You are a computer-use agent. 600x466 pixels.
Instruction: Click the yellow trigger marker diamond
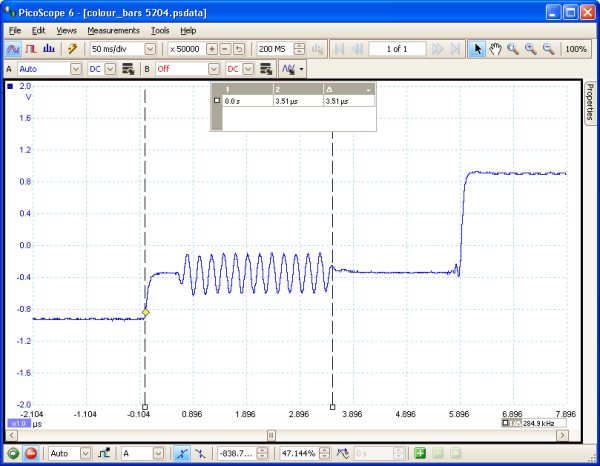145,312
